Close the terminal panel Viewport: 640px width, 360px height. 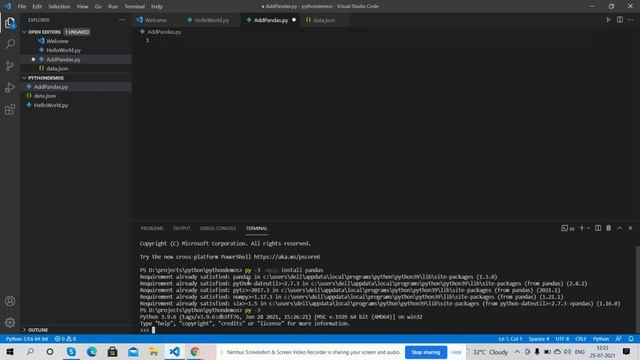click(631, 228)
